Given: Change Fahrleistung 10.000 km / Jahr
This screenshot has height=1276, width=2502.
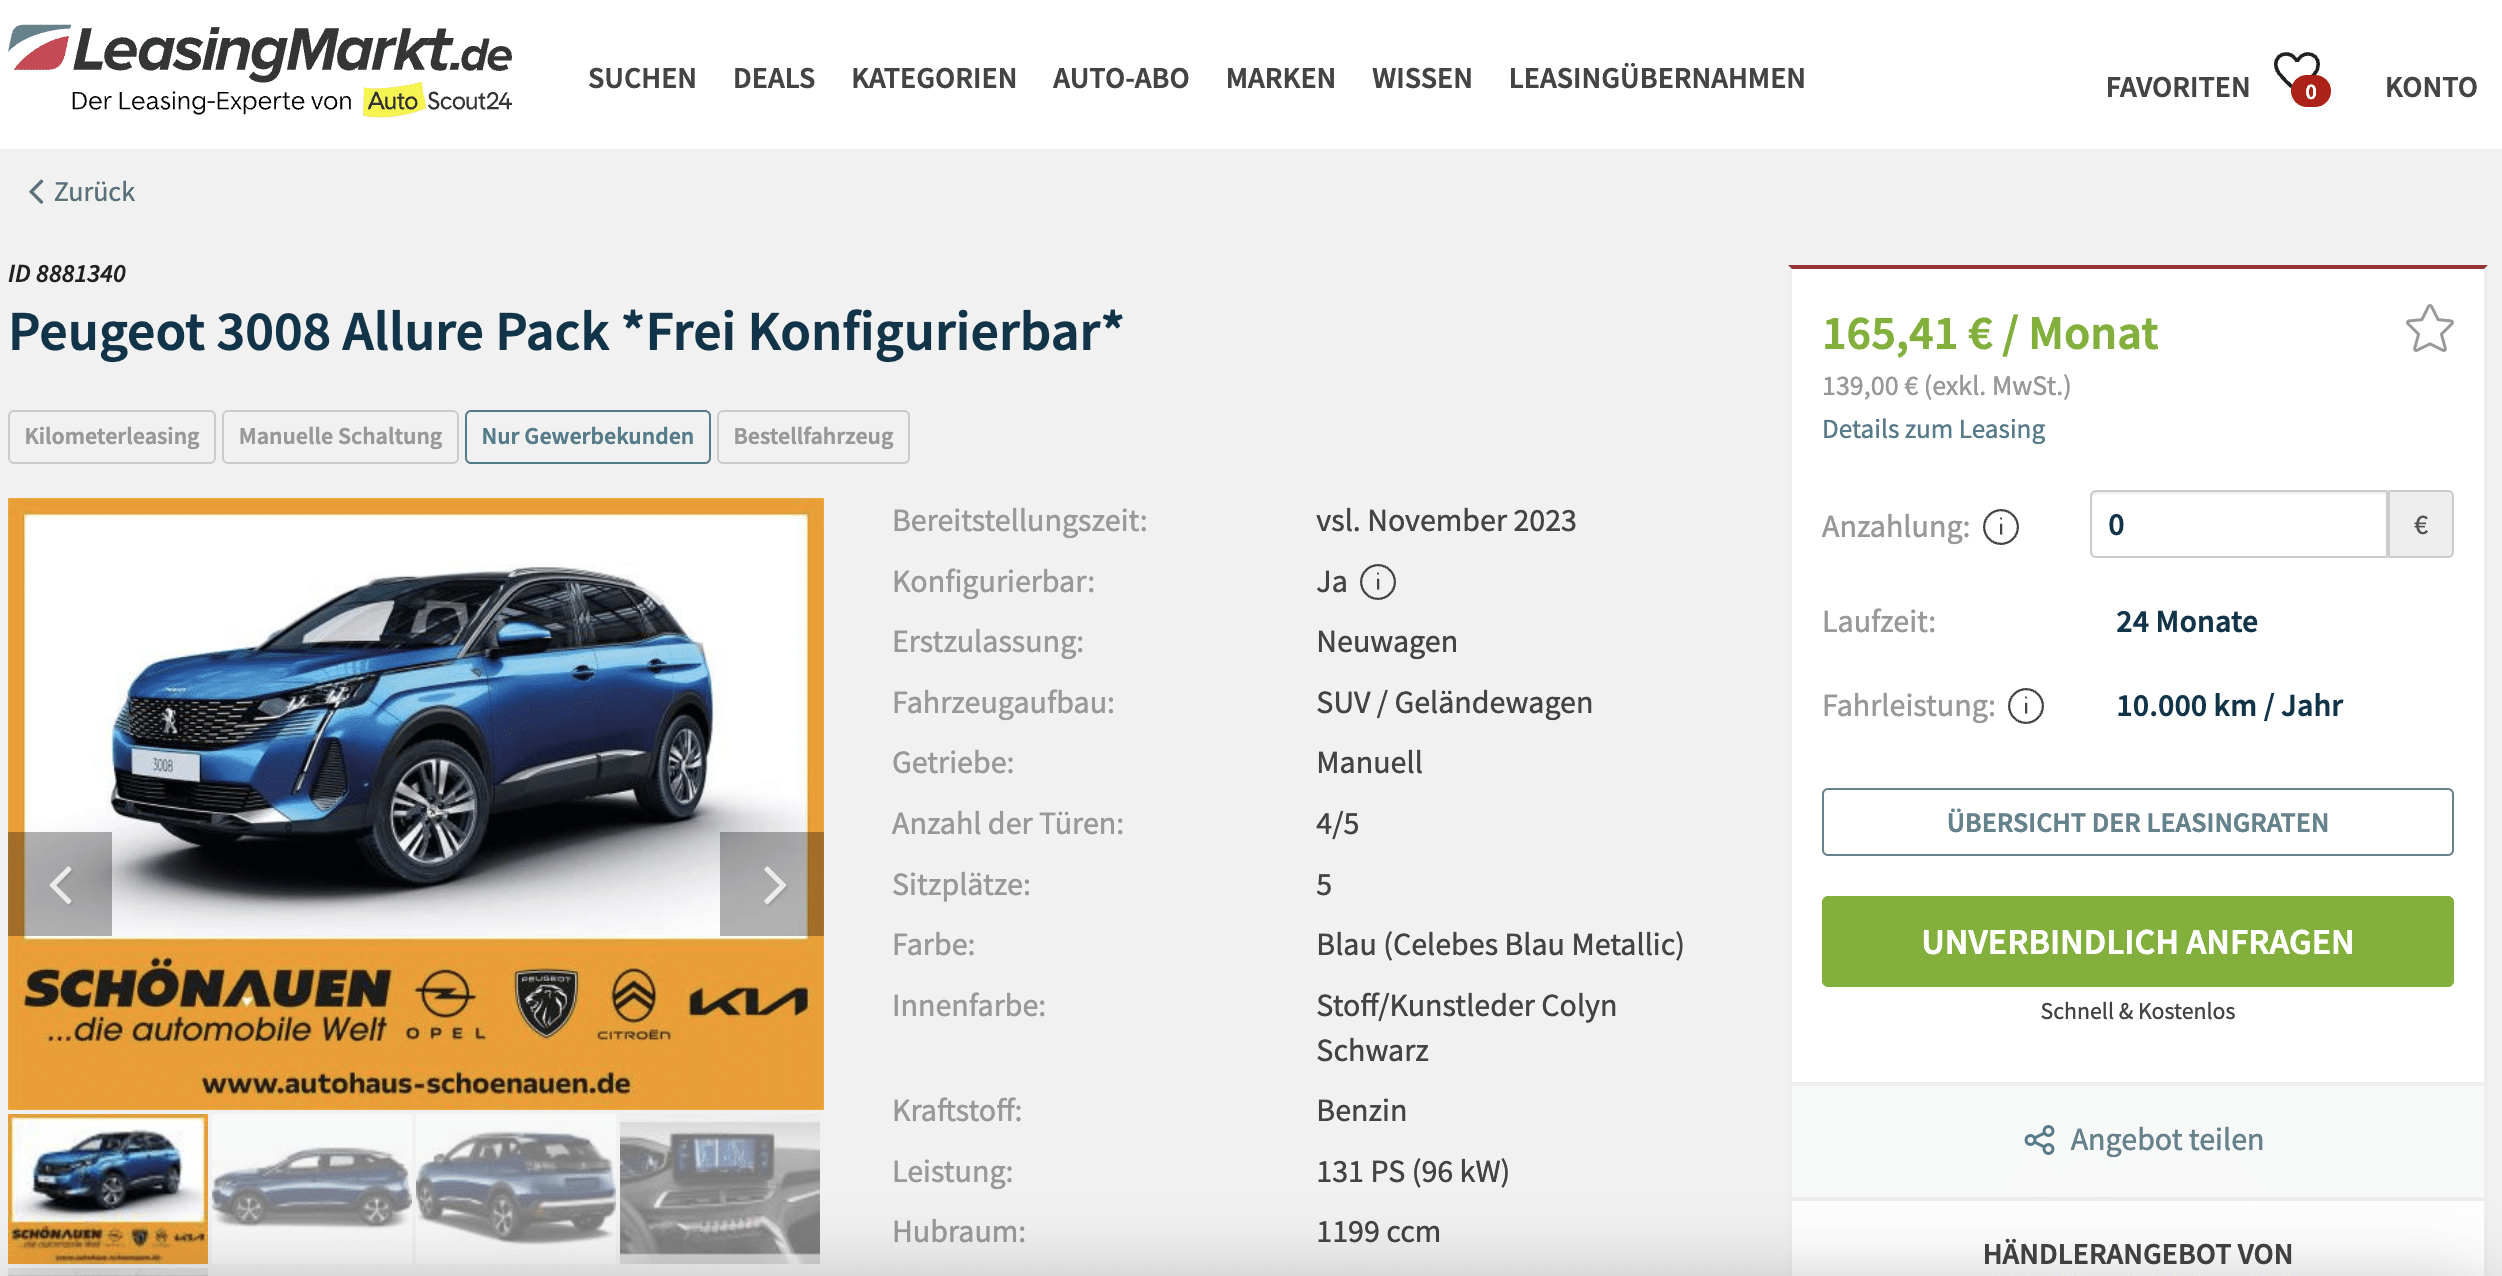Looking at the screenshot, I should 2229,706.
